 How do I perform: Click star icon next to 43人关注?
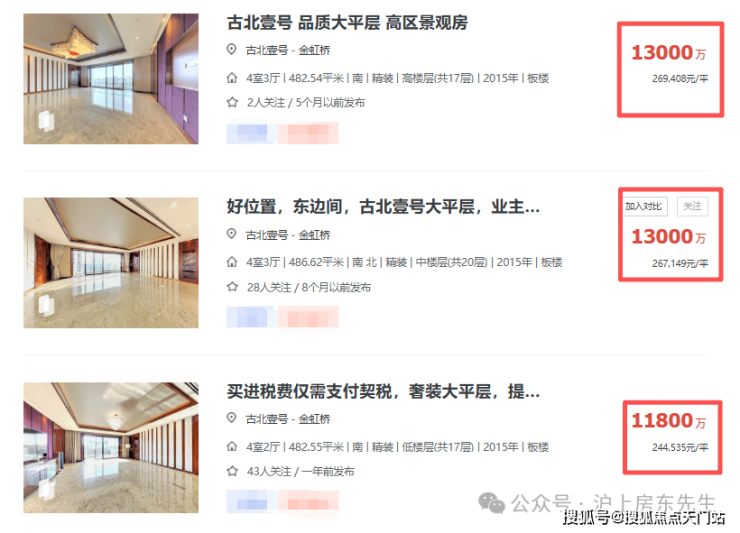click(232, 471)
